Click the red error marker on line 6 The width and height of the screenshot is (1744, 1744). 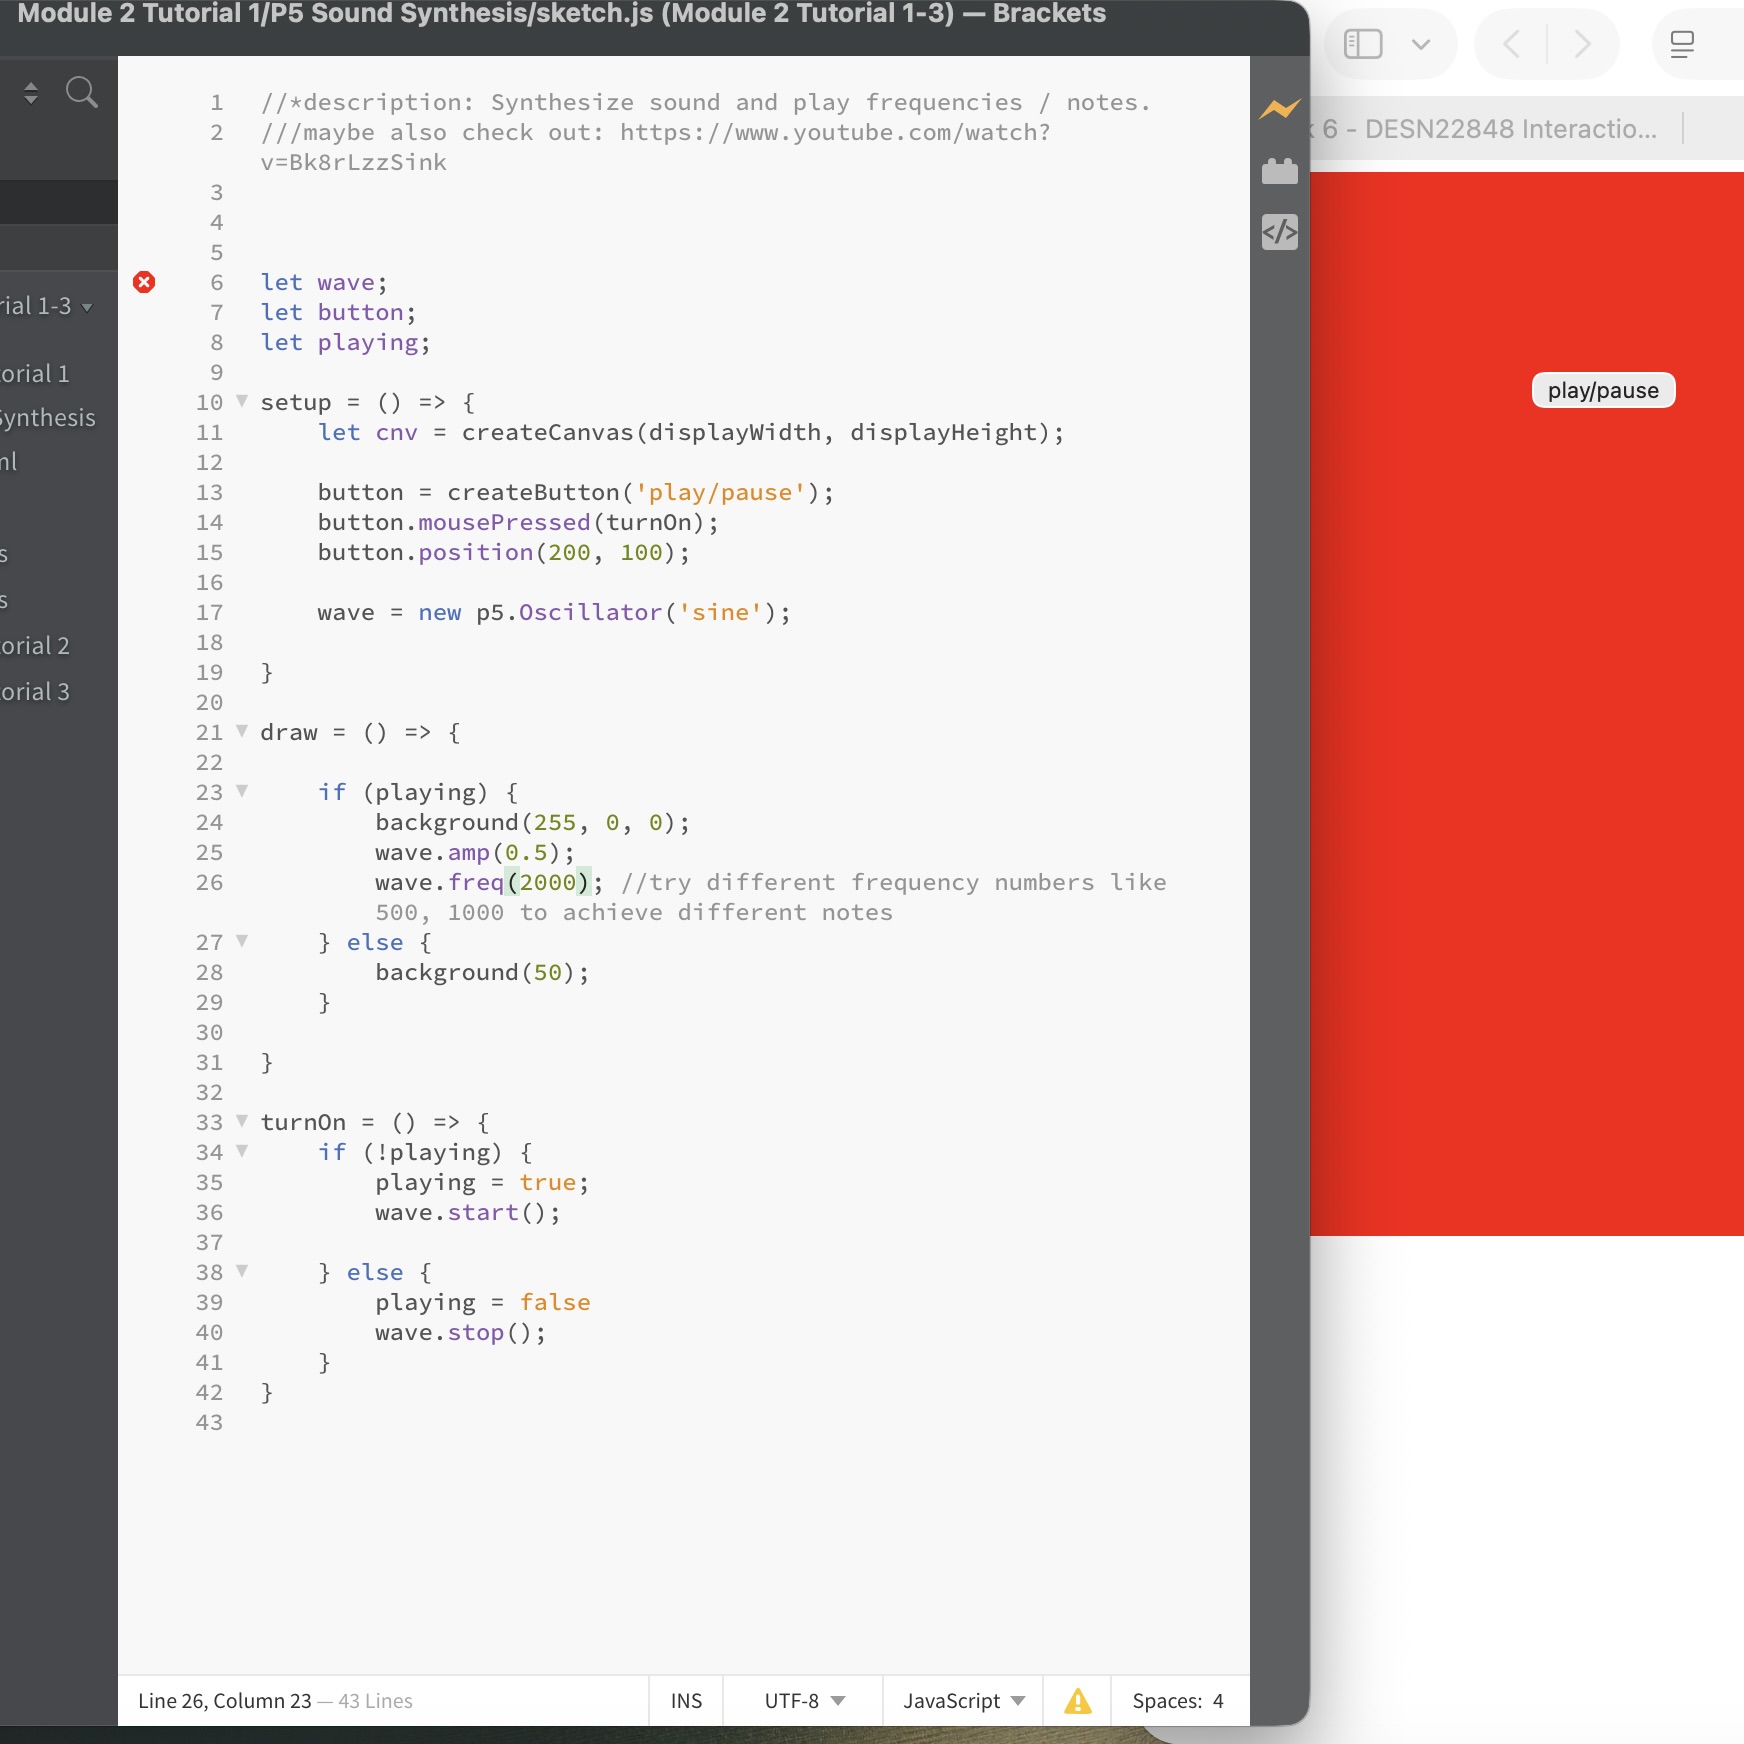tap(144, 282)
